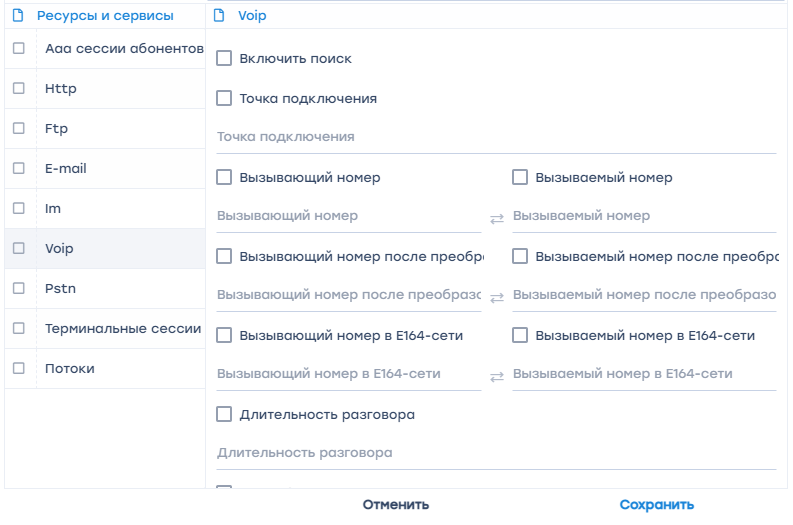Viewport: 793px width, 525px height.
Task: Select E-mail in the resources list
Action: (x=66, y=169)
